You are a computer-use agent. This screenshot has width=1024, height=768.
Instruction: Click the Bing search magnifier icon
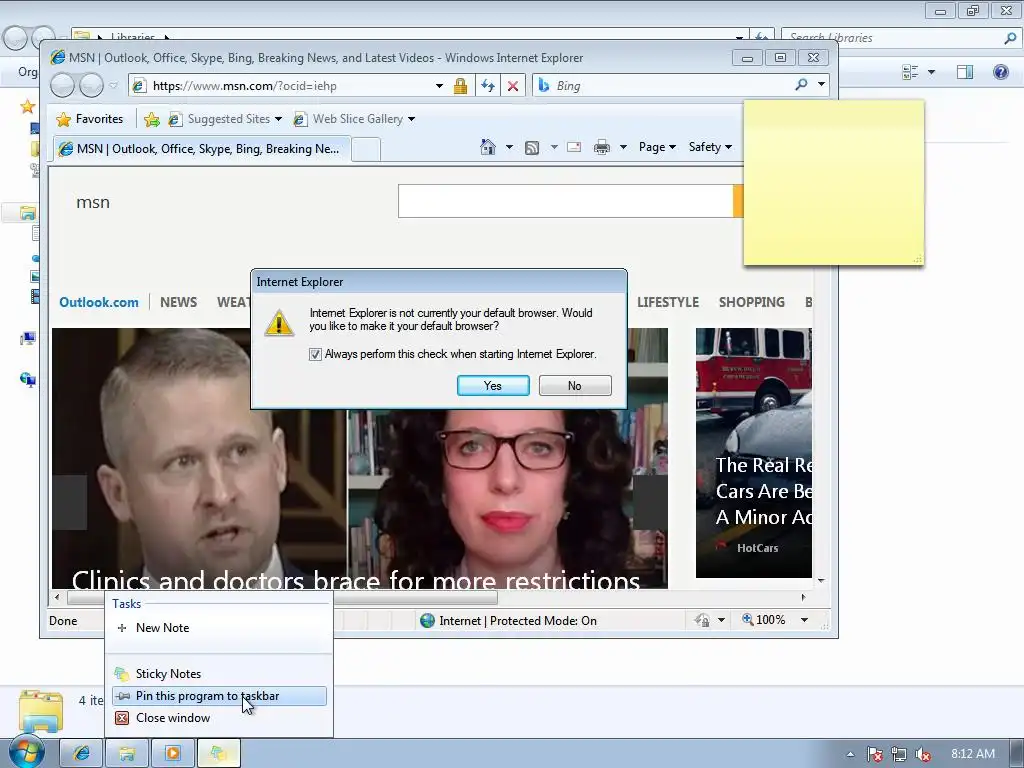pyautogui.click(x=801, y=85)
